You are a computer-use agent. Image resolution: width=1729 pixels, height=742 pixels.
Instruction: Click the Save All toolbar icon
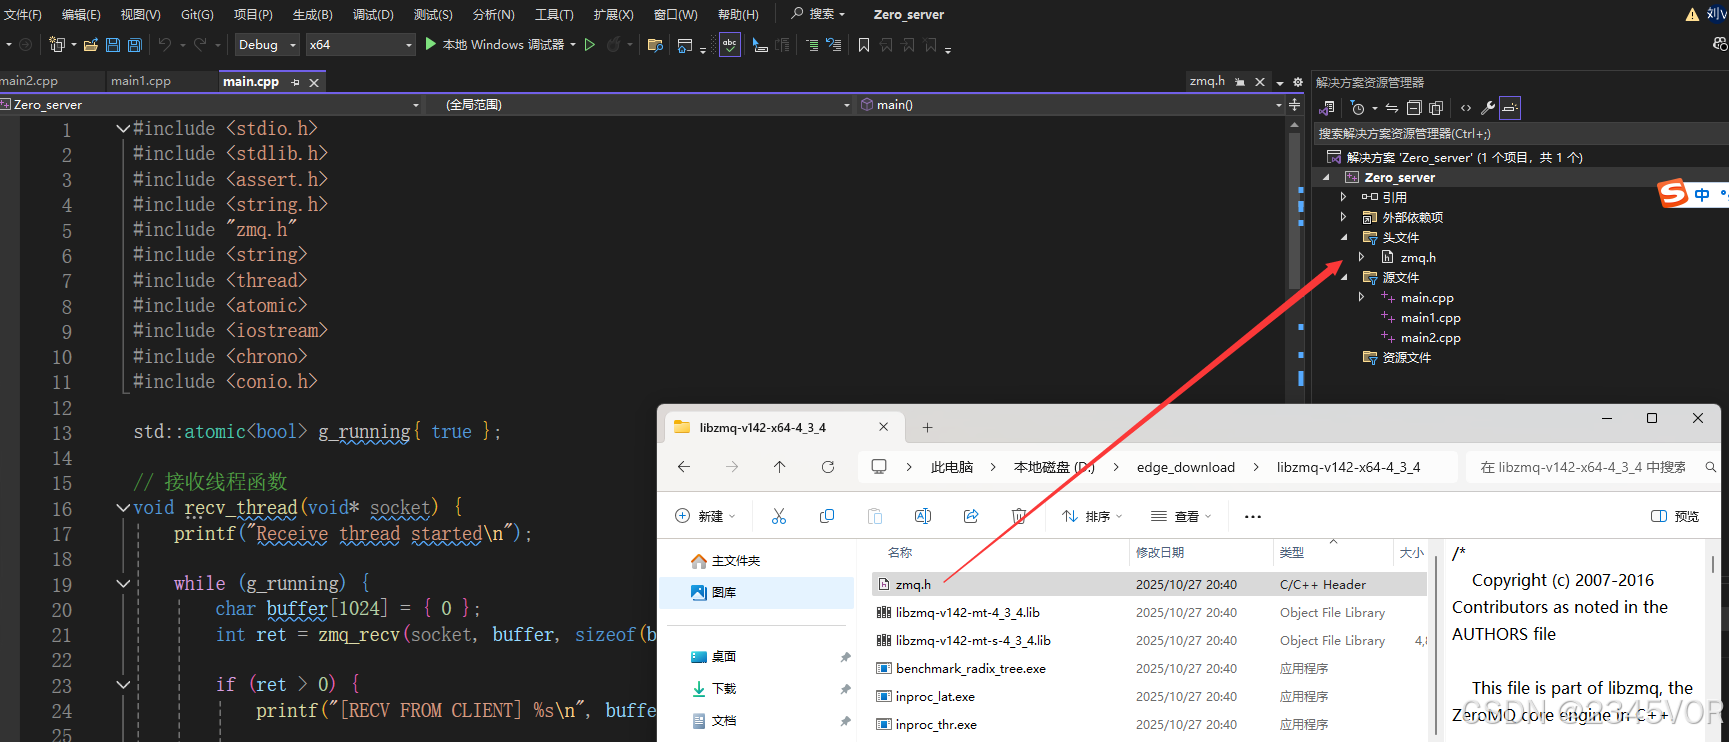coord(135,45)
